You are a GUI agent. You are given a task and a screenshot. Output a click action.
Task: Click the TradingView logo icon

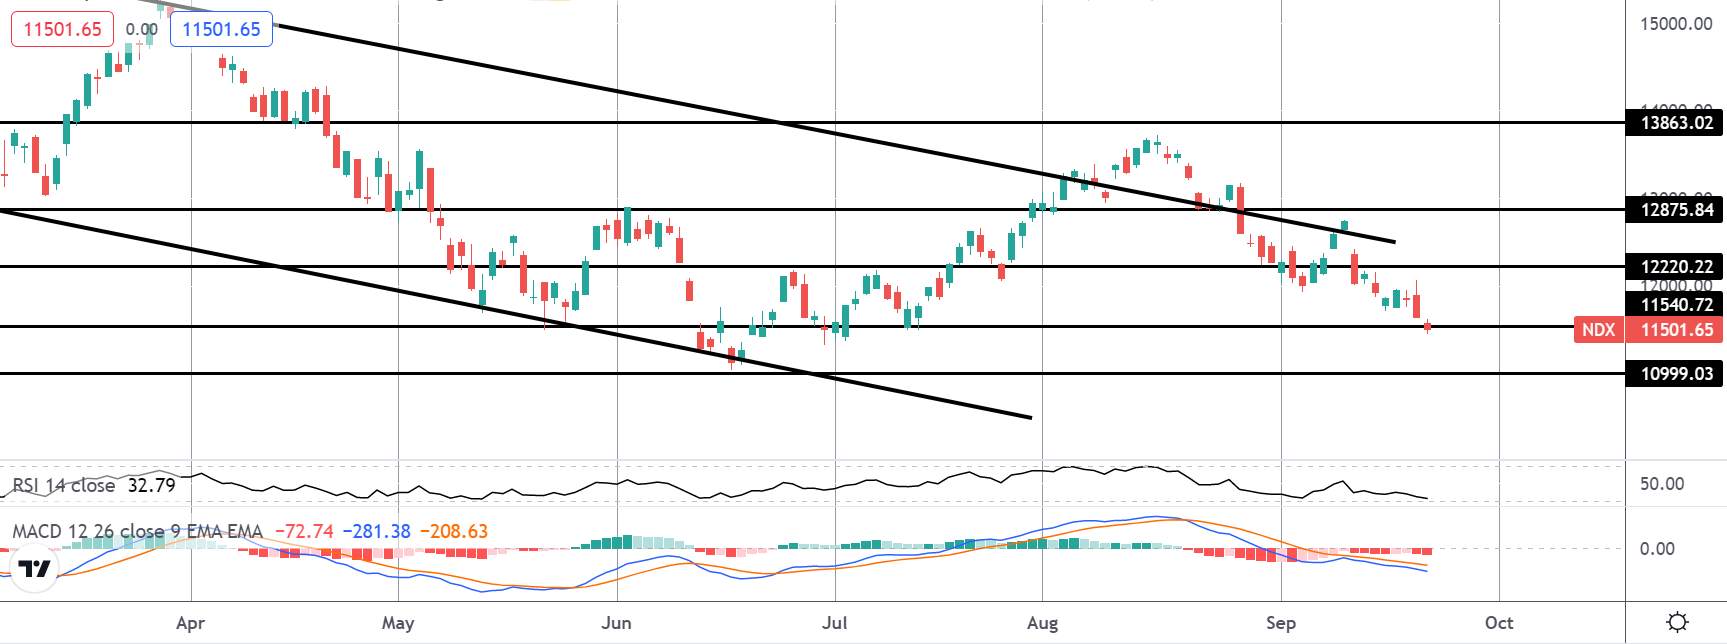[x=34, y=570]
